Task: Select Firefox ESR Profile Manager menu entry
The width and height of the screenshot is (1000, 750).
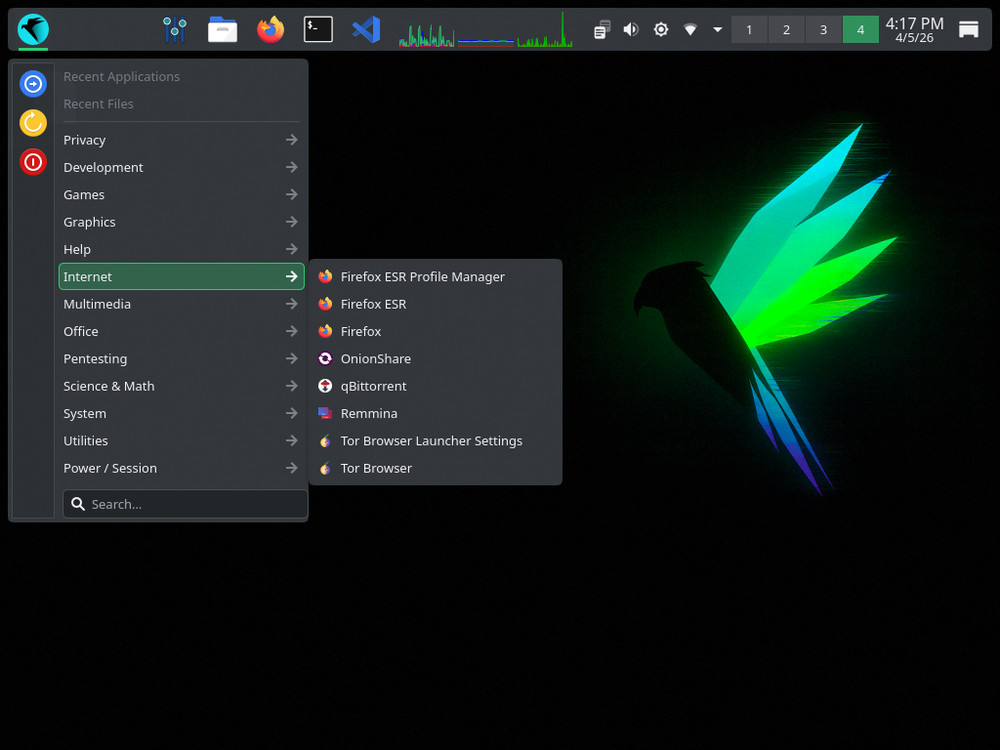Action: 421,276
